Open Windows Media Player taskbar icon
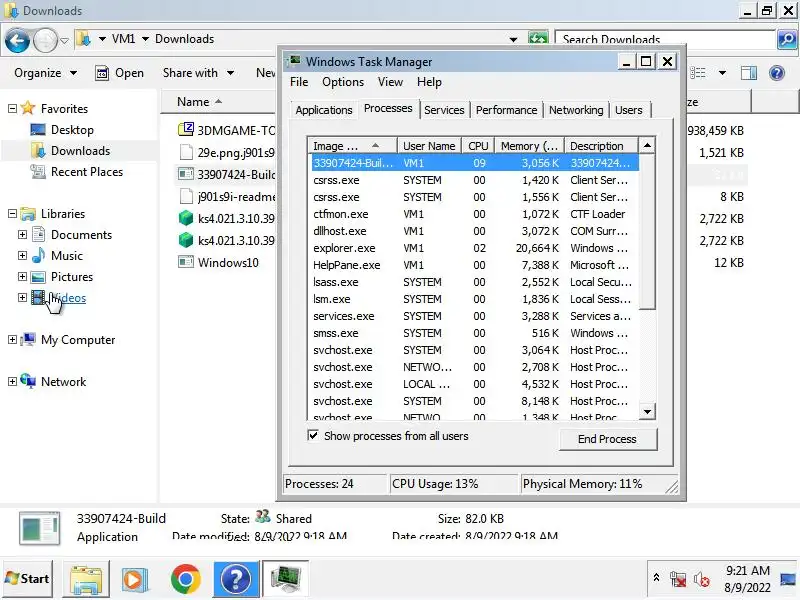 [135, 579]
